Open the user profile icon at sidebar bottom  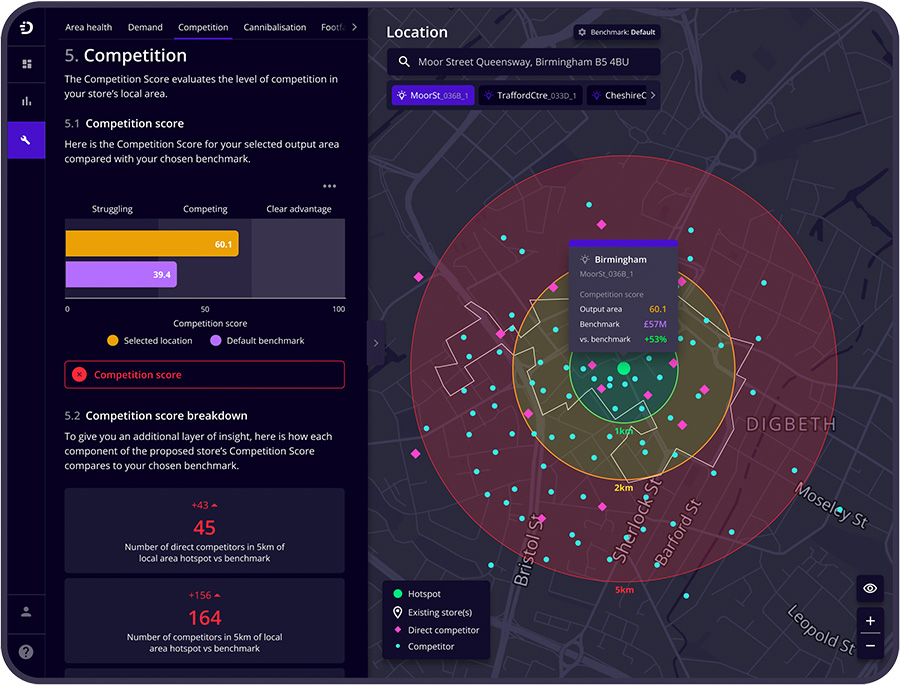(27, 613)
